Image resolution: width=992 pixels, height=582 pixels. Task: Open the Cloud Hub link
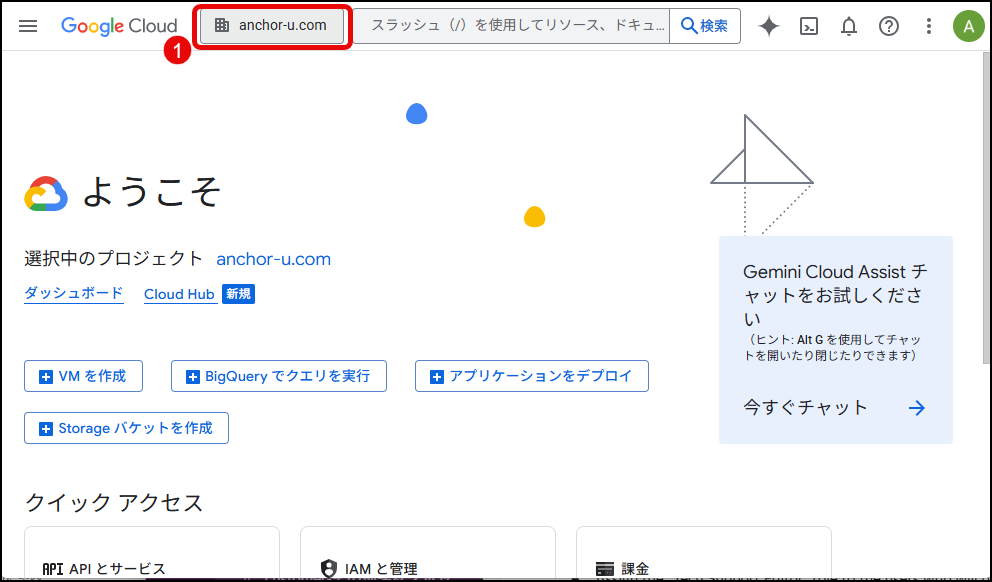click(x=180, y=294)
